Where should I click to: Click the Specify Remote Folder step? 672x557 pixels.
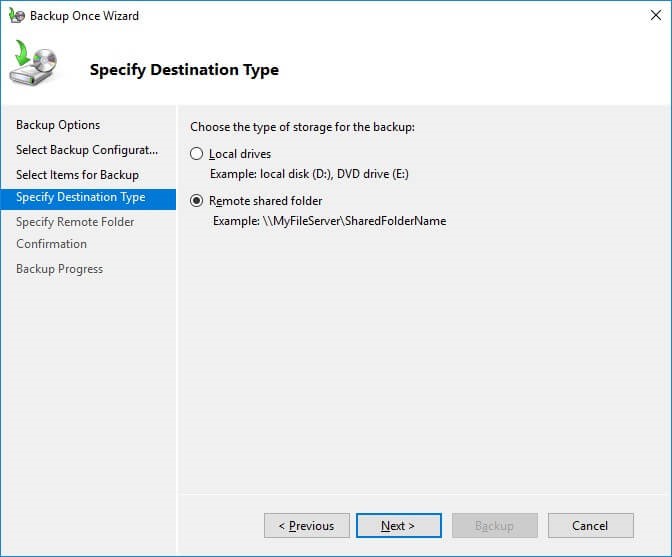[75, 222]
